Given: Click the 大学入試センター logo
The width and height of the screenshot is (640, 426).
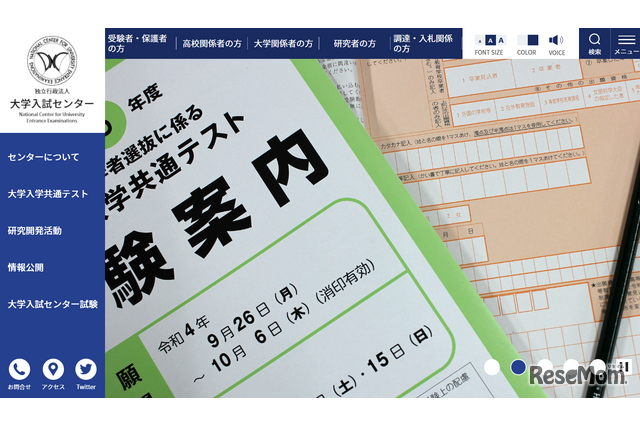Looking at the screenshot, I should tap(52, 80).
